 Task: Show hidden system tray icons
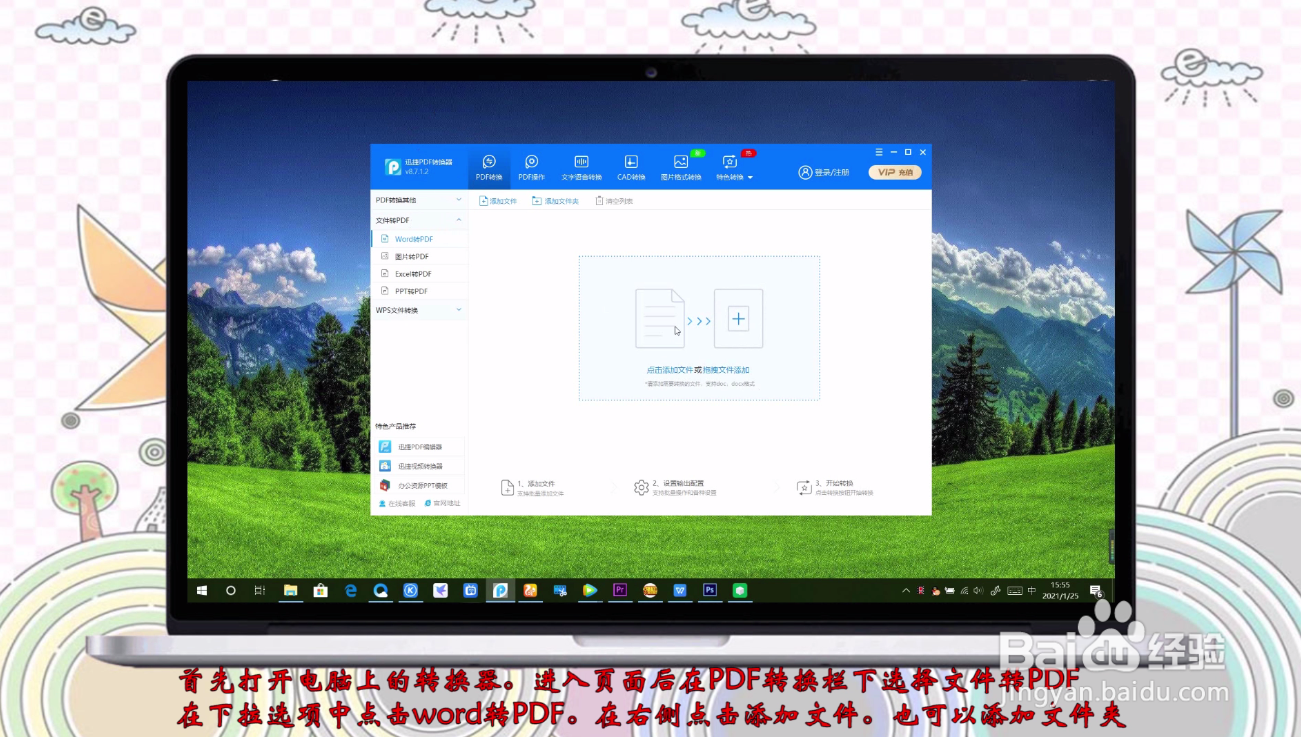tap(906, 591)
